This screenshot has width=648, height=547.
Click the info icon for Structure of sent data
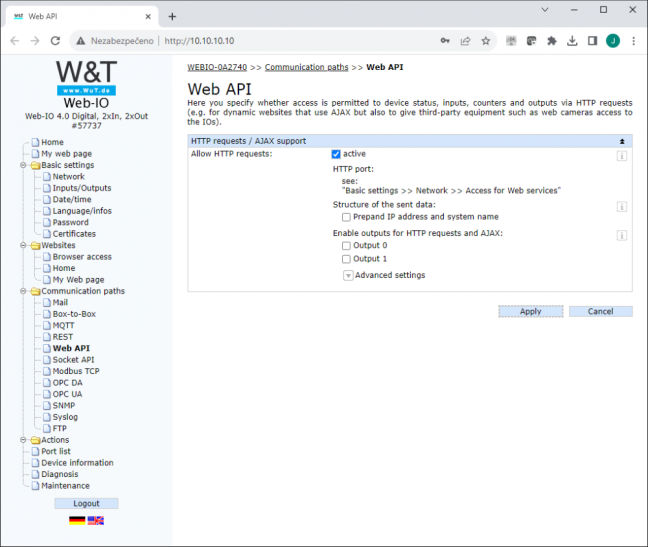click(622, 207)
